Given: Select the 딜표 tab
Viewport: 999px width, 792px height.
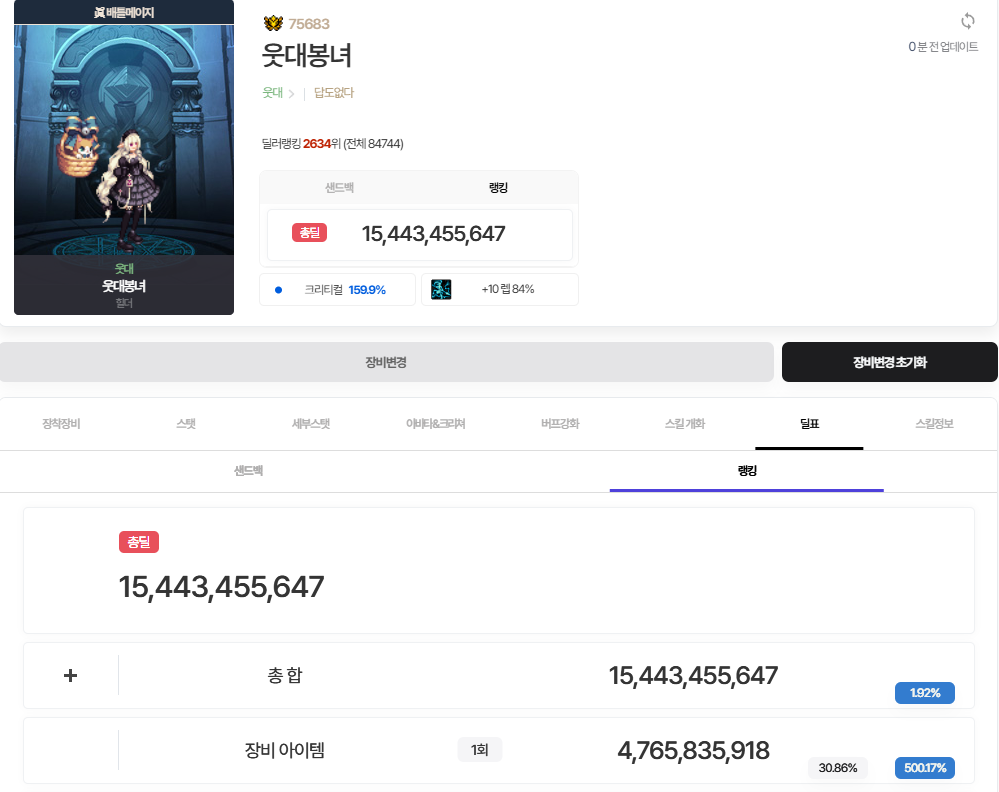Looking at the screenshot, I should (810, 424).
